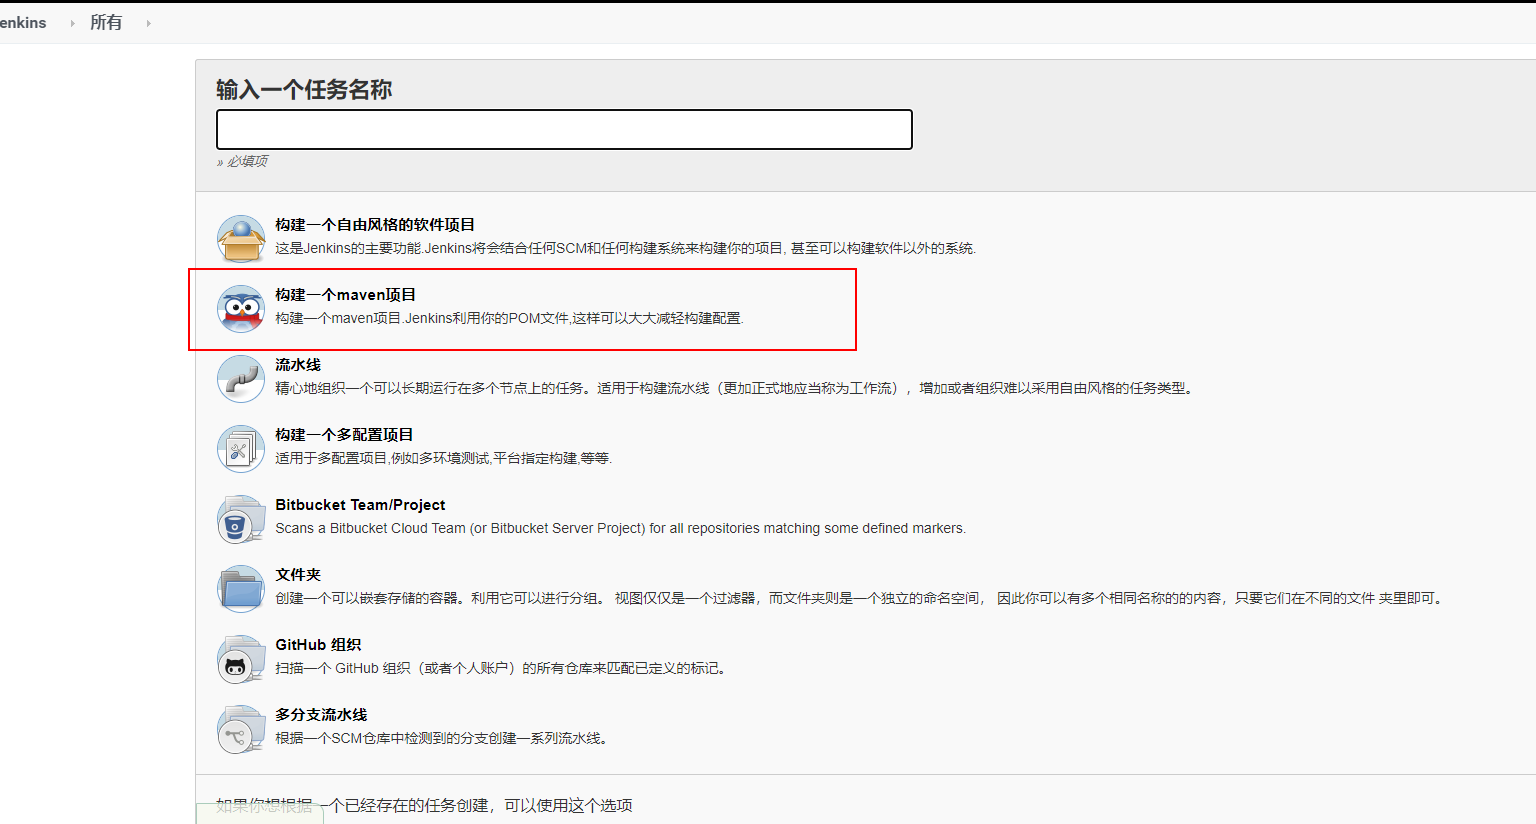Select Bitbucket Team/Project title
The width and height of the screenshot is (1536, 824).
(x=360, y=505)
